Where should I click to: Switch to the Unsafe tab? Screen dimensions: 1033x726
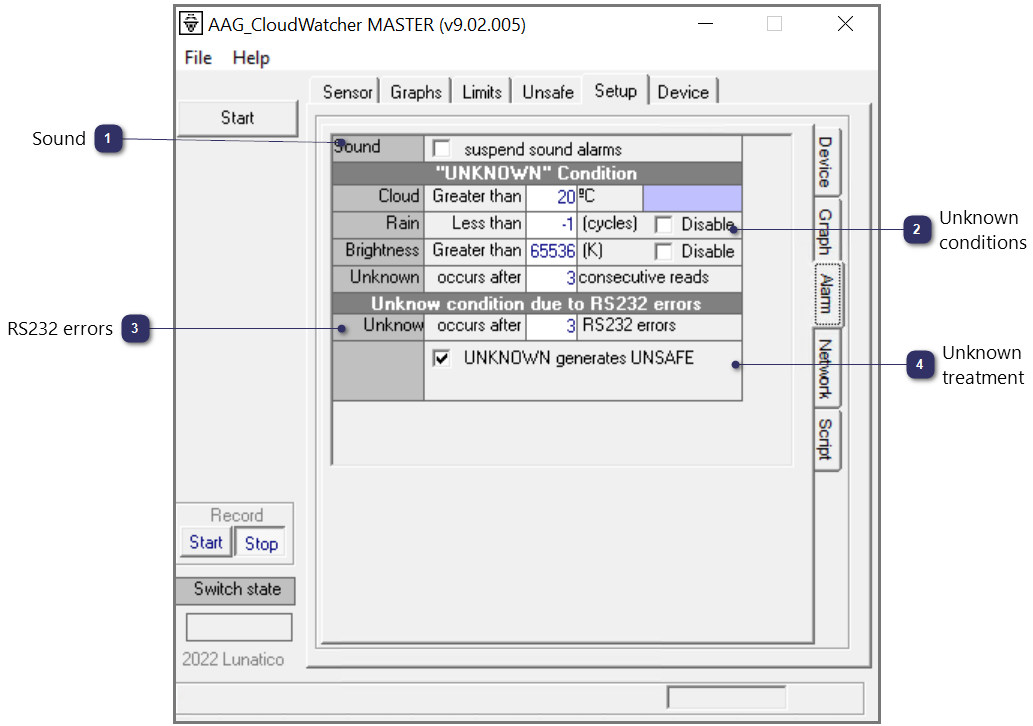[547, 92]
